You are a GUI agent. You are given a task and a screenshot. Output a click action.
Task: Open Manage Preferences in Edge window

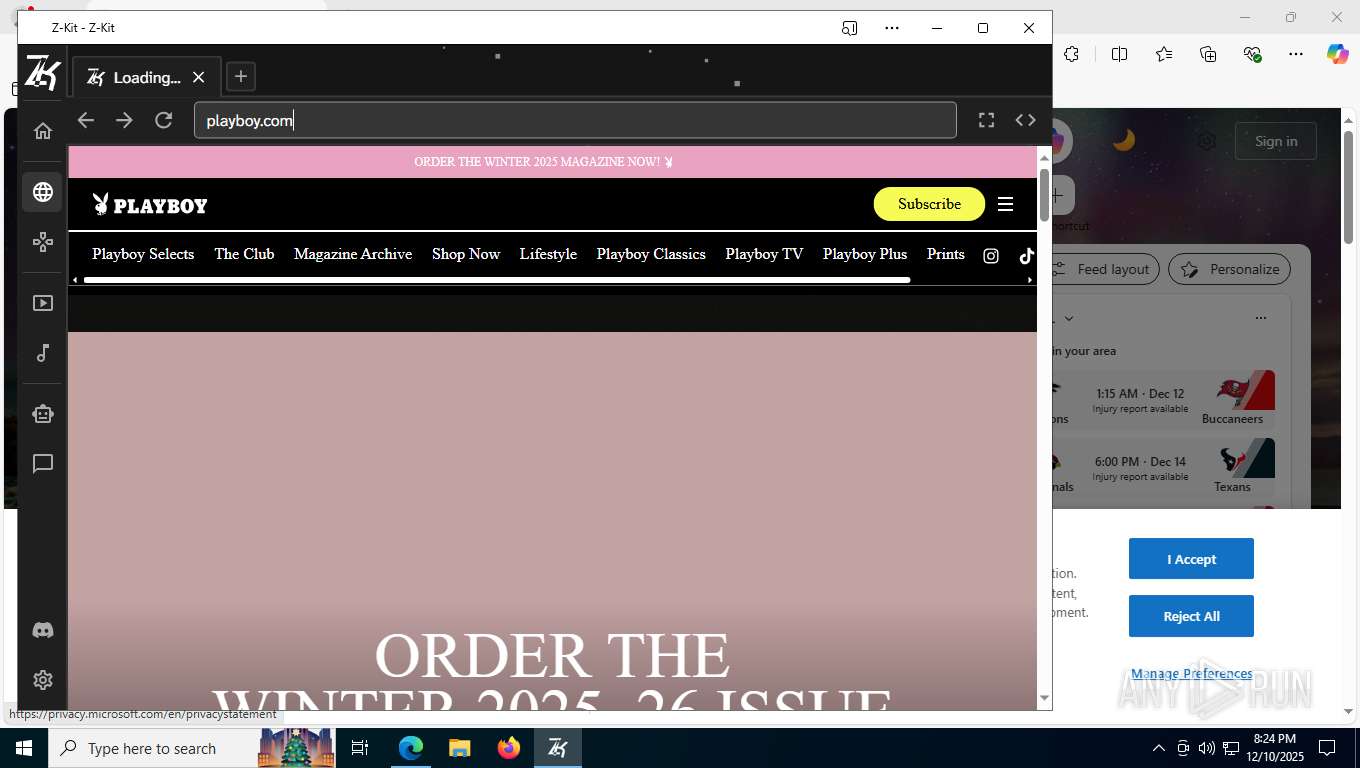pyautogui.click(x=1191, y=674)
